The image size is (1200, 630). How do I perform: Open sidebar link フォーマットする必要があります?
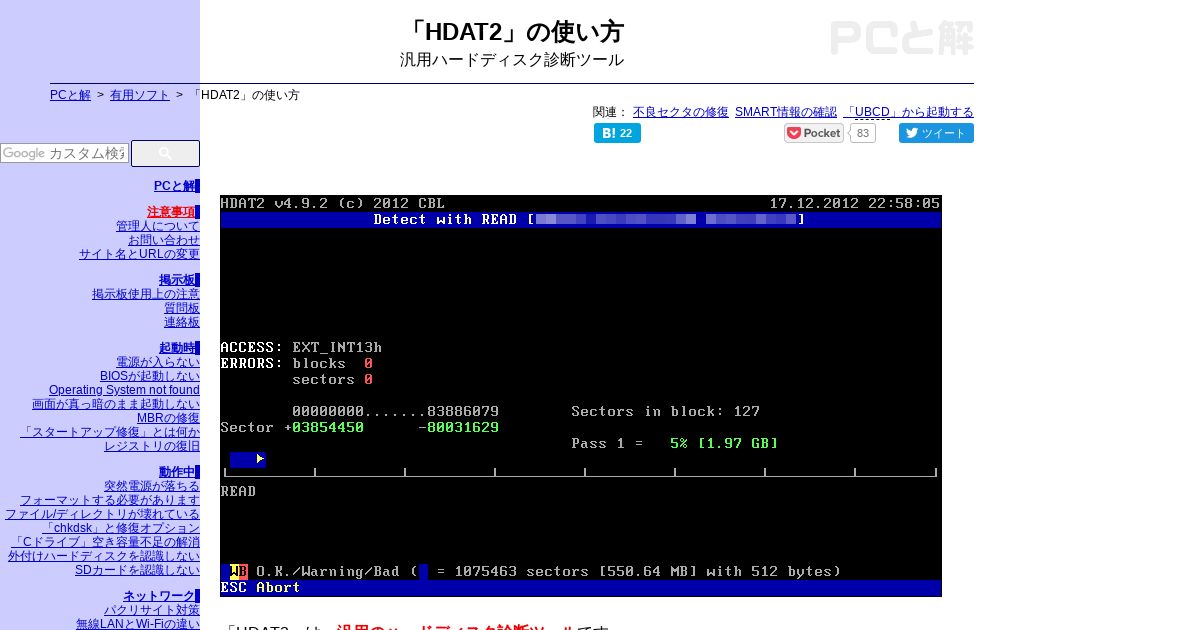110,500
